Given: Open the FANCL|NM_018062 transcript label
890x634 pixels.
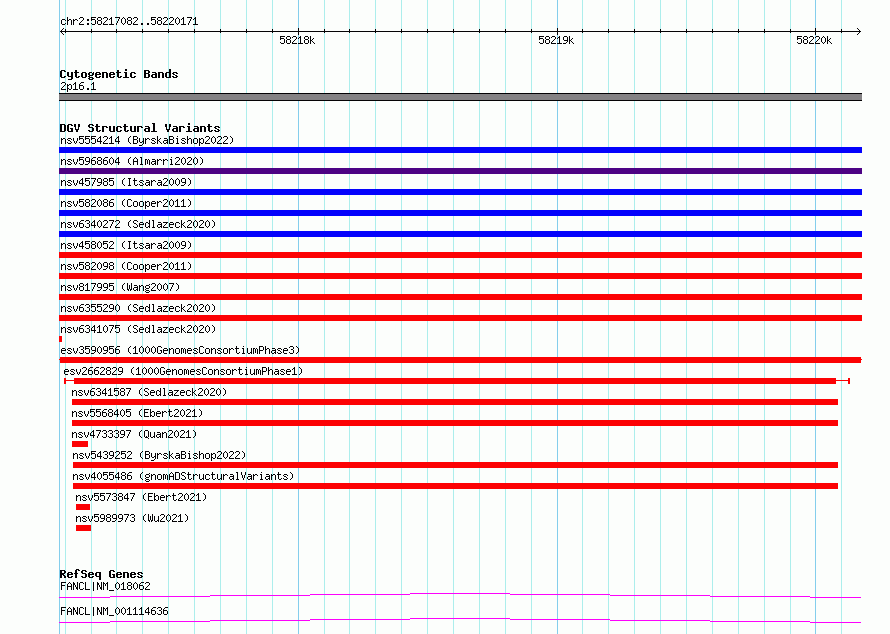Looking at the screenshot, I should coord(105,586).
